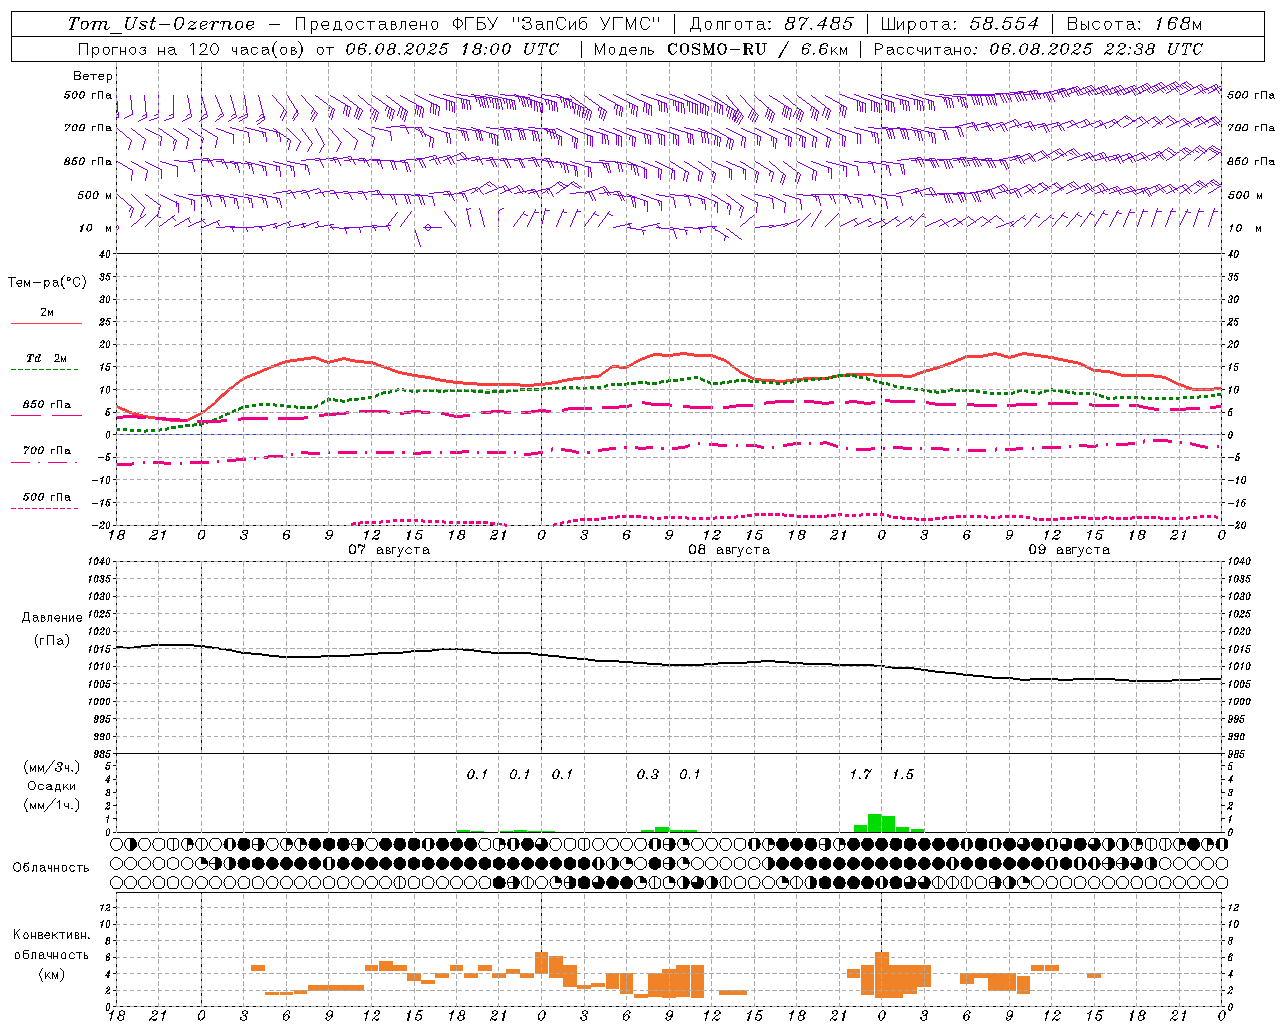1280x1024 pixels.
Task: Click the Td 2м dew point legend entry
Action: click(46, 358)
